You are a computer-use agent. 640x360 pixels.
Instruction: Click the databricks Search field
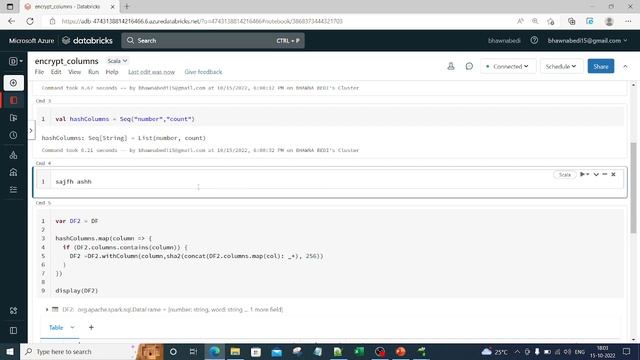click(x=213, y=40)
